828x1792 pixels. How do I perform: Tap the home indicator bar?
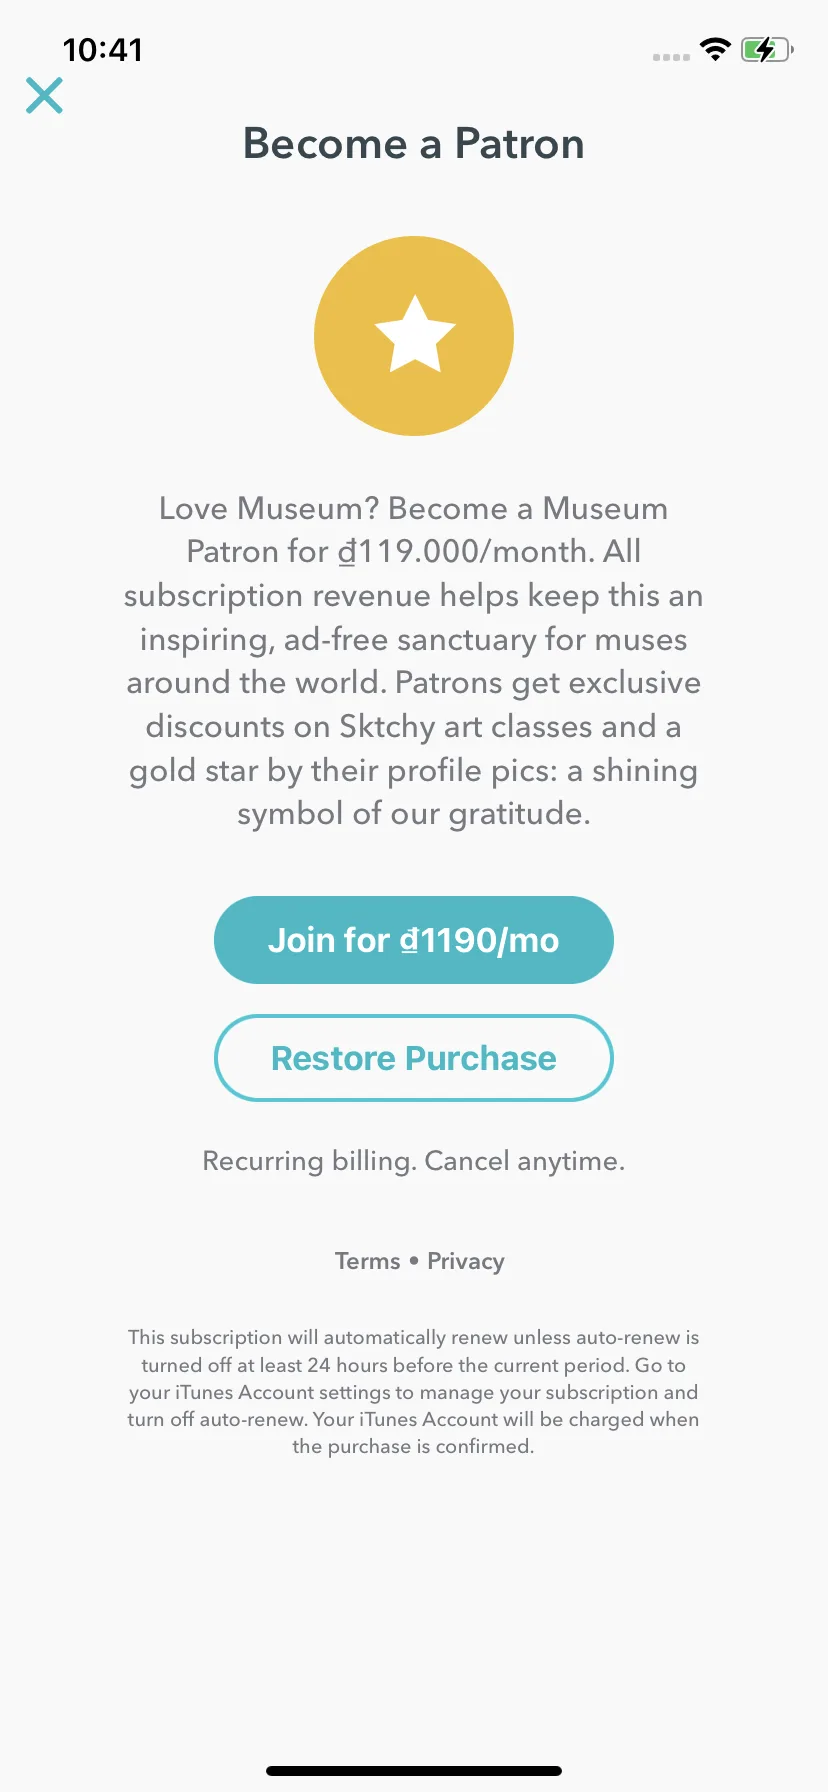pos(414,1771)
